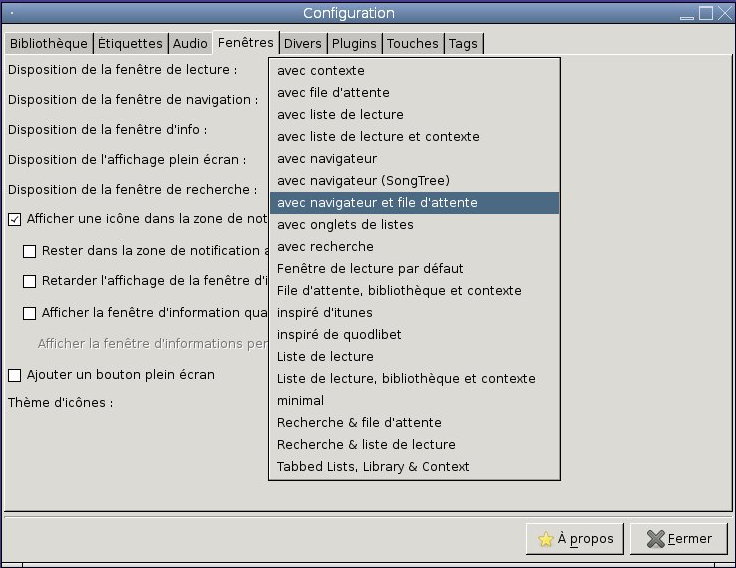Switch to the Bibliothèque tab

[48, 44]
